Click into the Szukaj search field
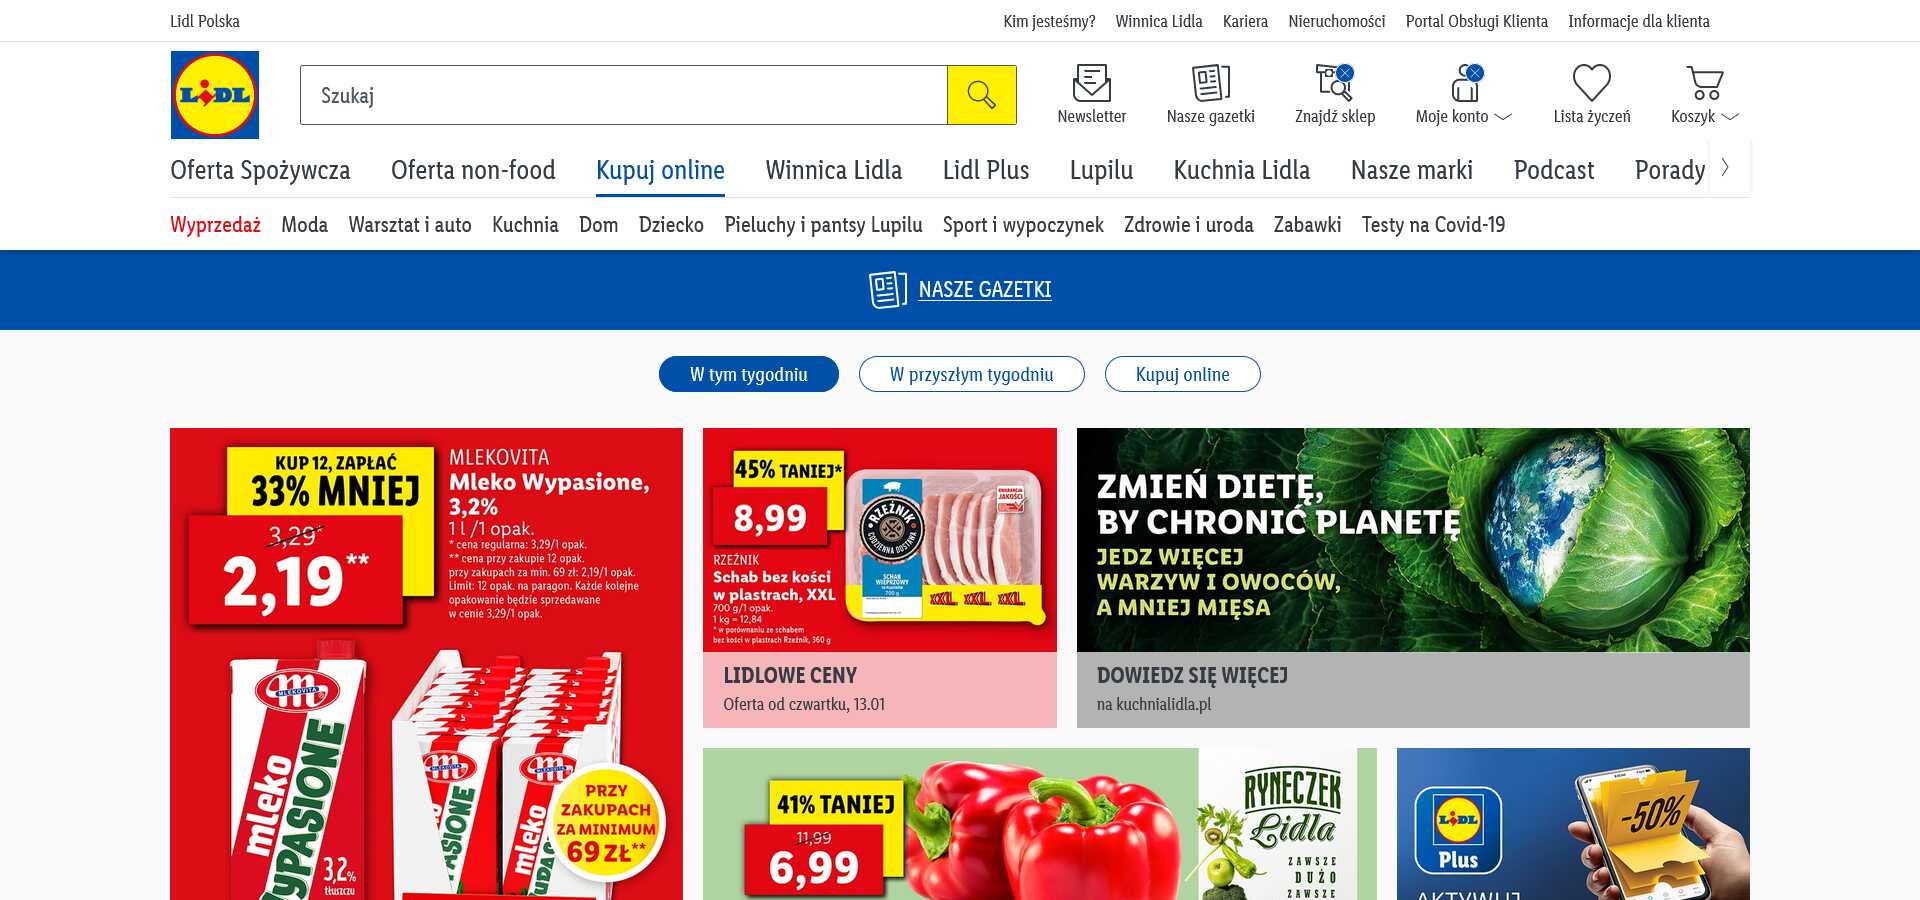Viewport: 1920px width, 900px height. tap(624, 95)
